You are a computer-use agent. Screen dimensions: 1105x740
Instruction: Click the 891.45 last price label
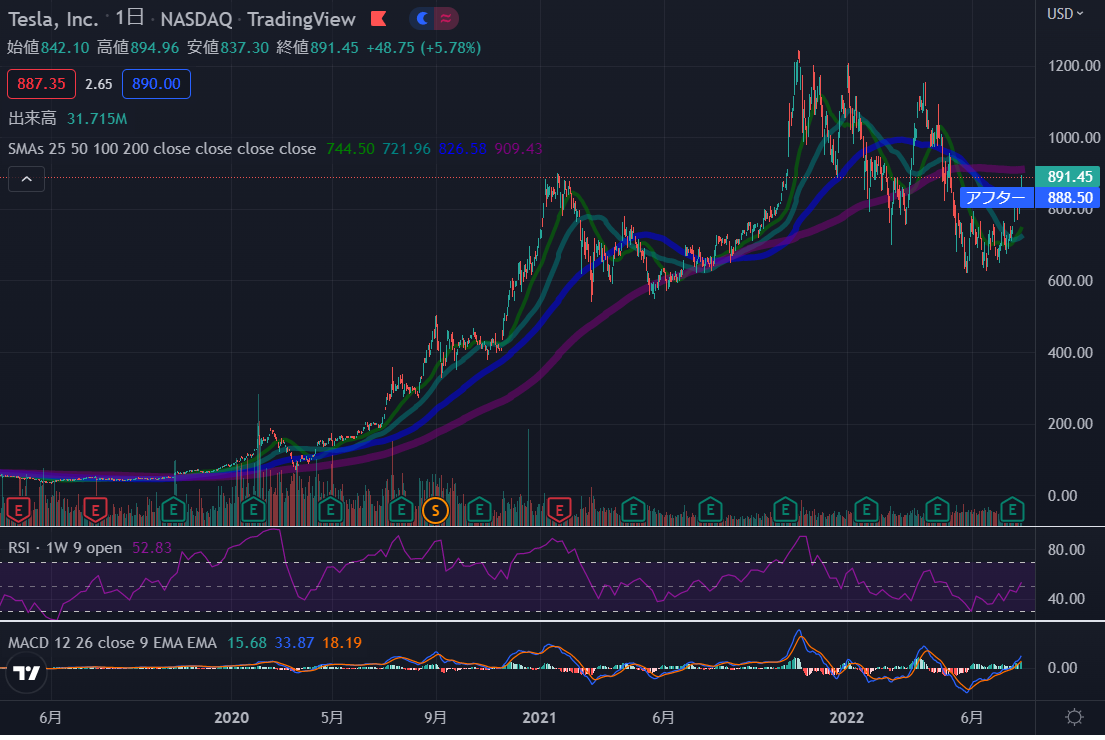tap(1070, 176)
